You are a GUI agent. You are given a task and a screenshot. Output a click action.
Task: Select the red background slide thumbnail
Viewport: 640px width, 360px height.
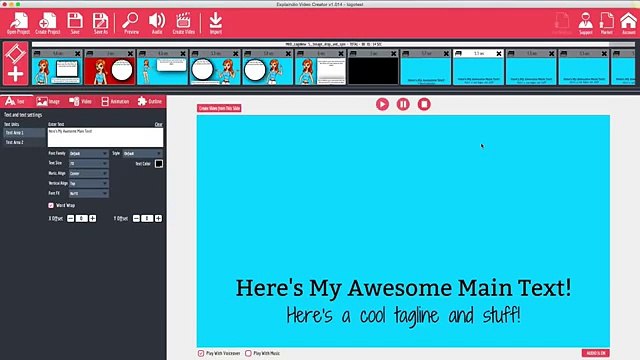coord(110,71)
